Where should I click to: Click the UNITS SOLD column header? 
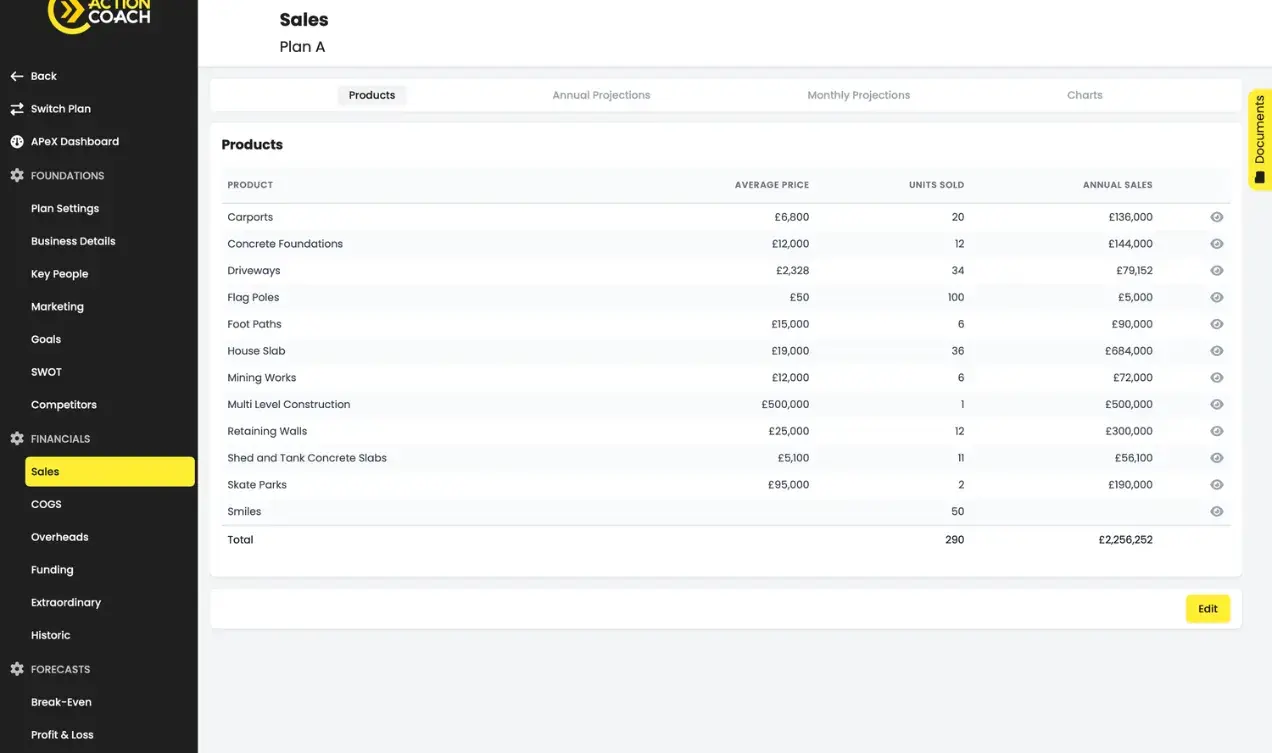tap(936, 185)
